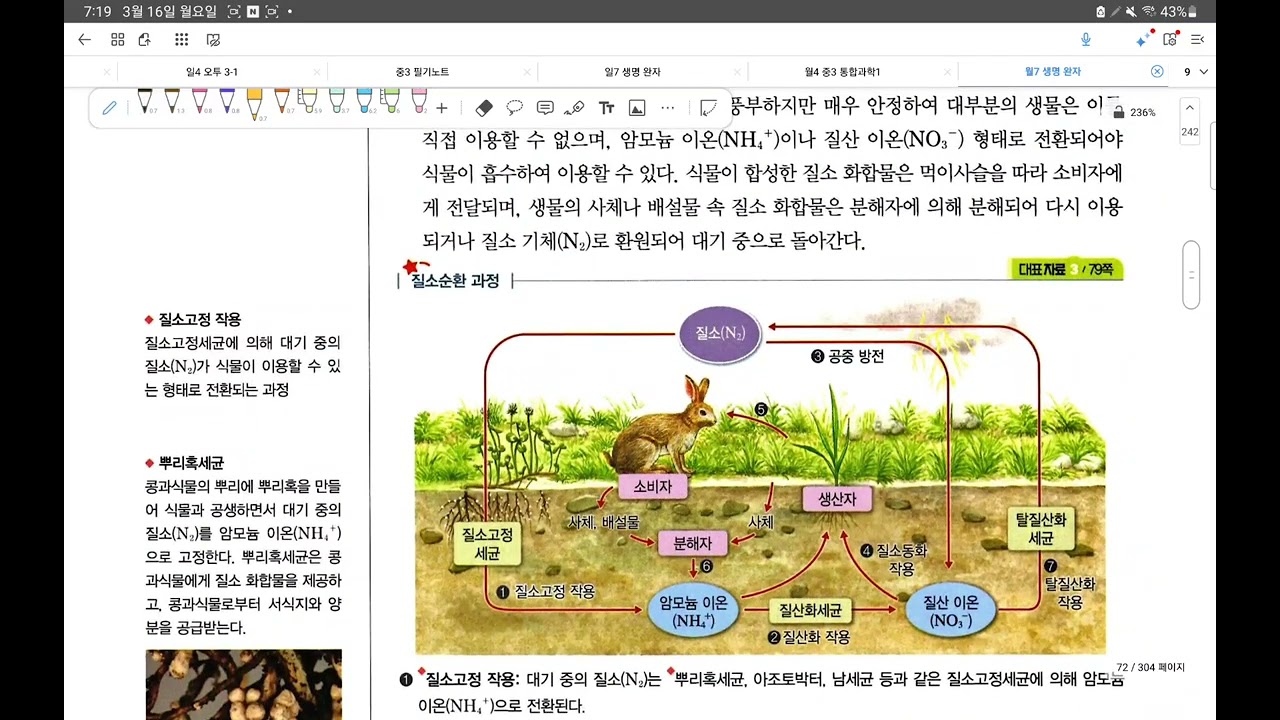Image resolution: width=1280 pixels, height=720 pixels.
Task: Close the leftmost partially hidden tab X
Action: 107,72
